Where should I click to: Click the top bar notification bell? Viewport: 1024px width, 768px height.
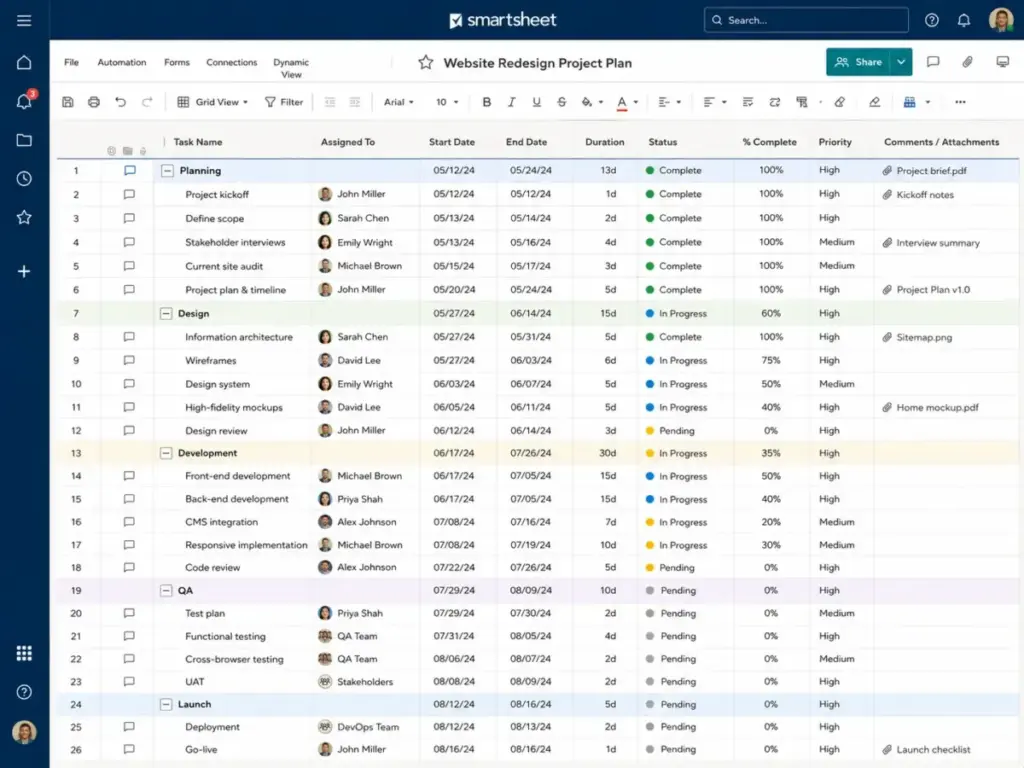[964, 20]
